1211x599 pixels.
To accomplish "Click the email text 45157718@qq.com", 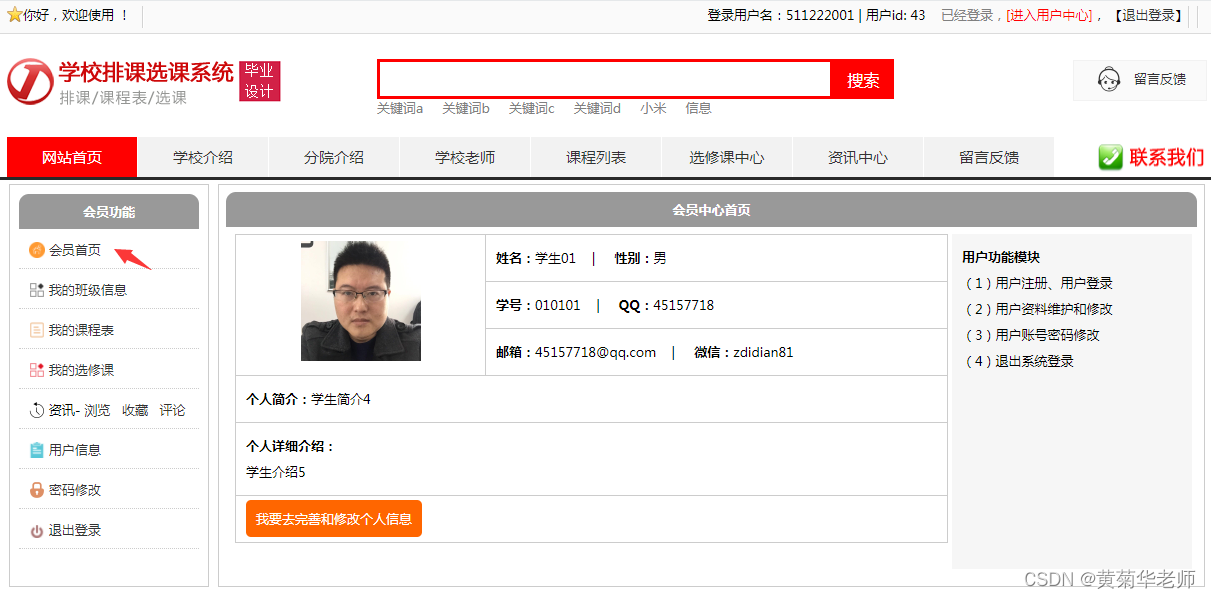I will (595, 352).
